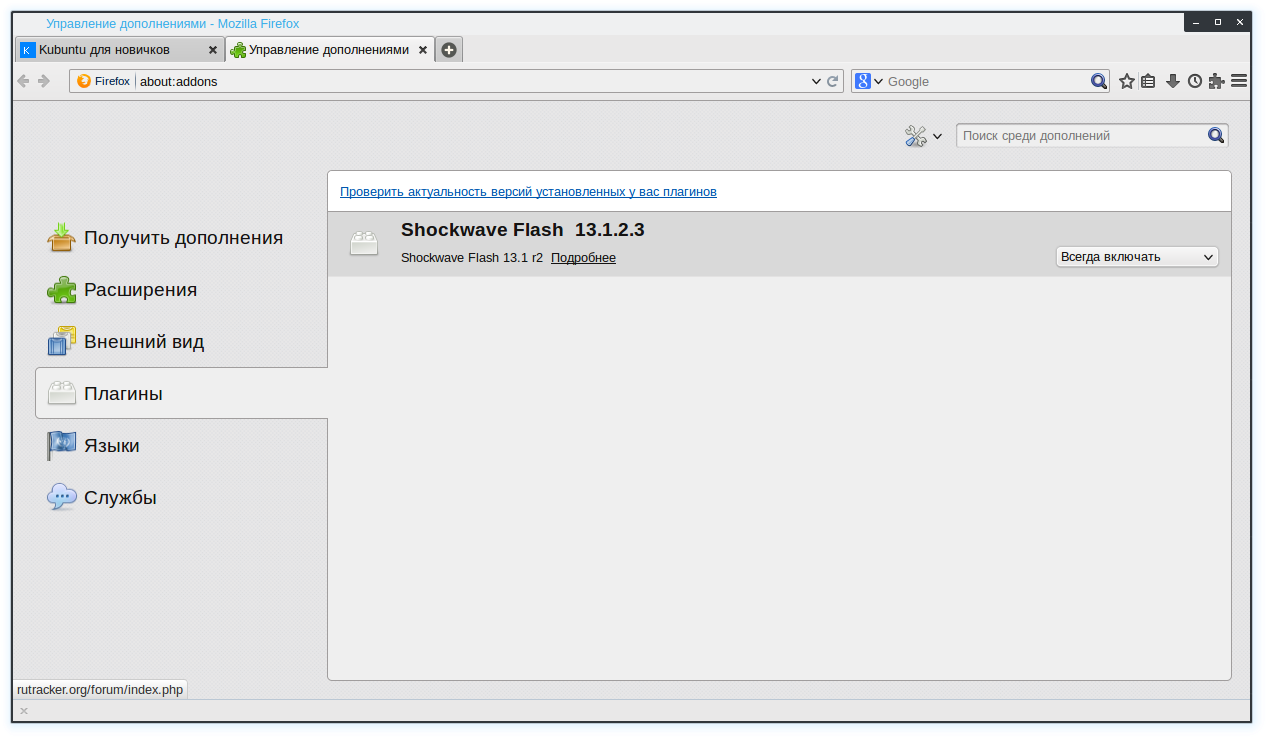This screenshot has height=744, width=1268.
Task: Open 'Получить дополнения' category
Action: (180, 238)
